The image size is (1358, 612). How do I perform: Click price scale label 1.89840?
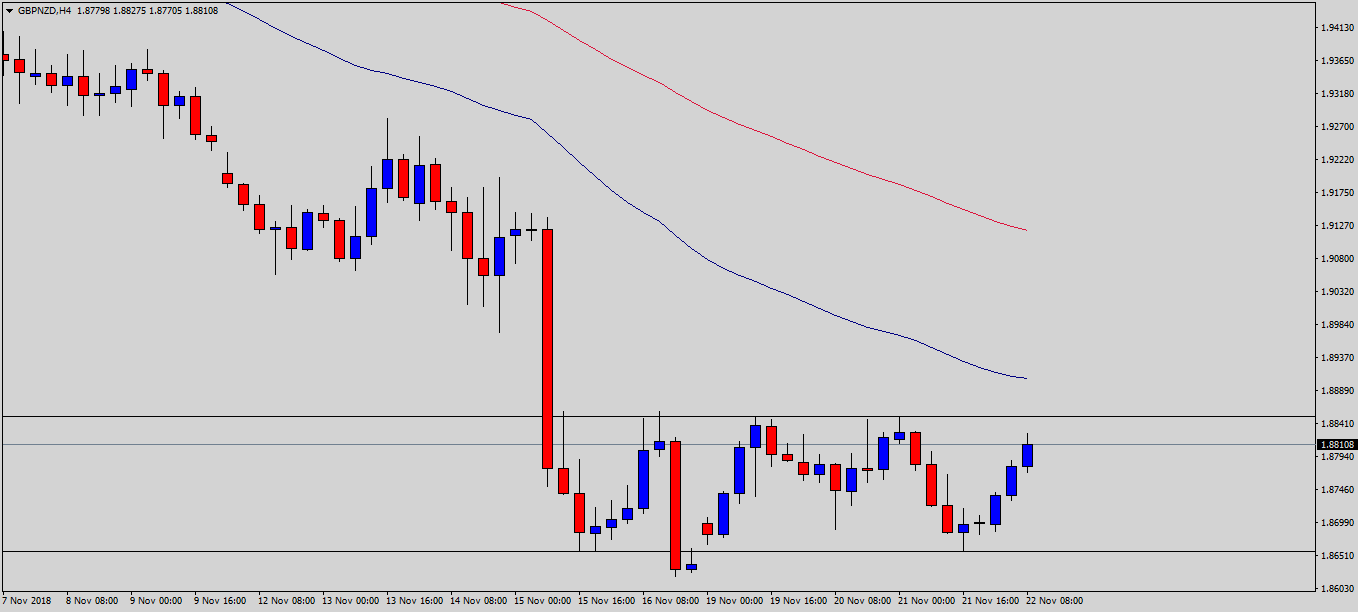[x=1337, y=325]
